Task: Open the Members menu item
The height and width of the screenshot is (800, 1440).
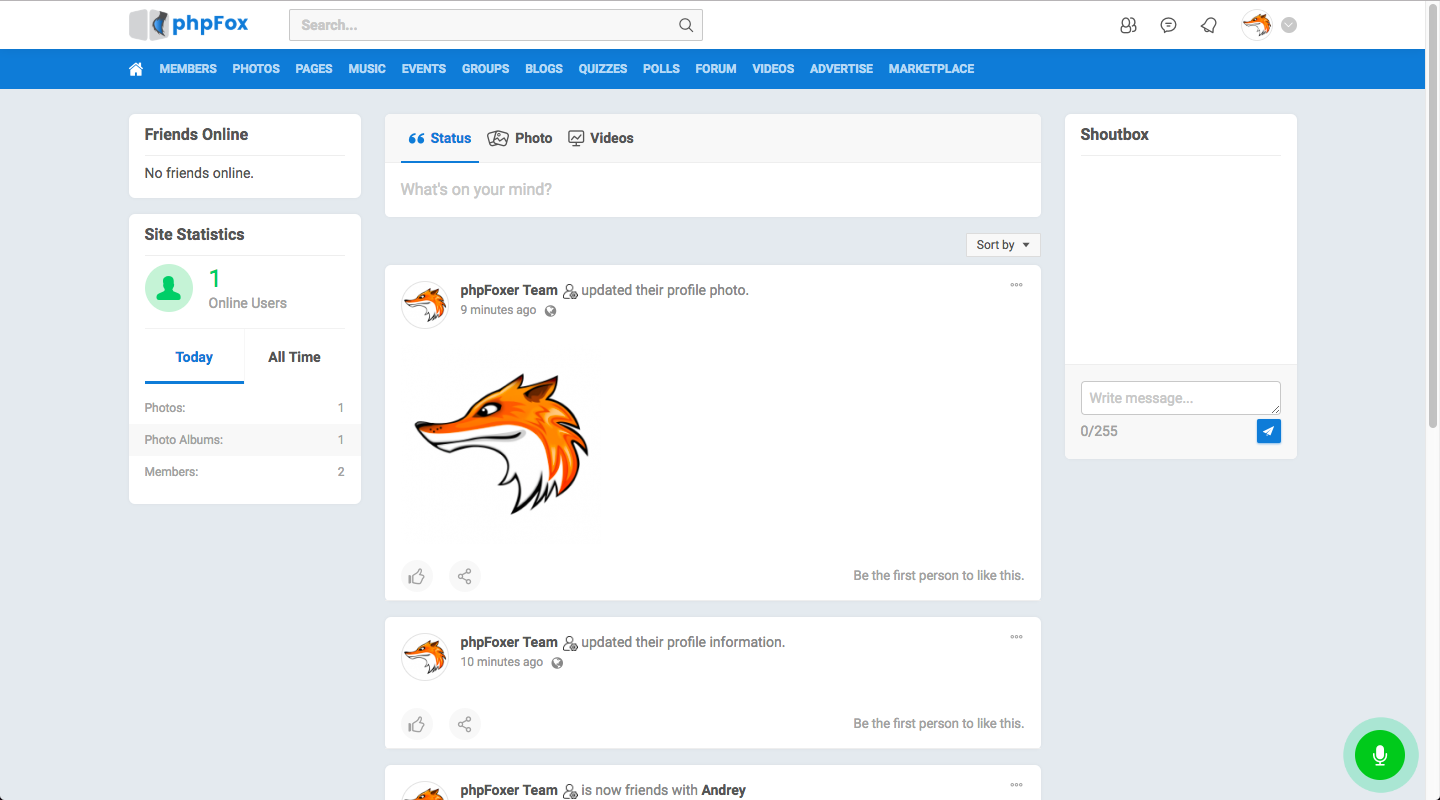Action: pos(188,69)
